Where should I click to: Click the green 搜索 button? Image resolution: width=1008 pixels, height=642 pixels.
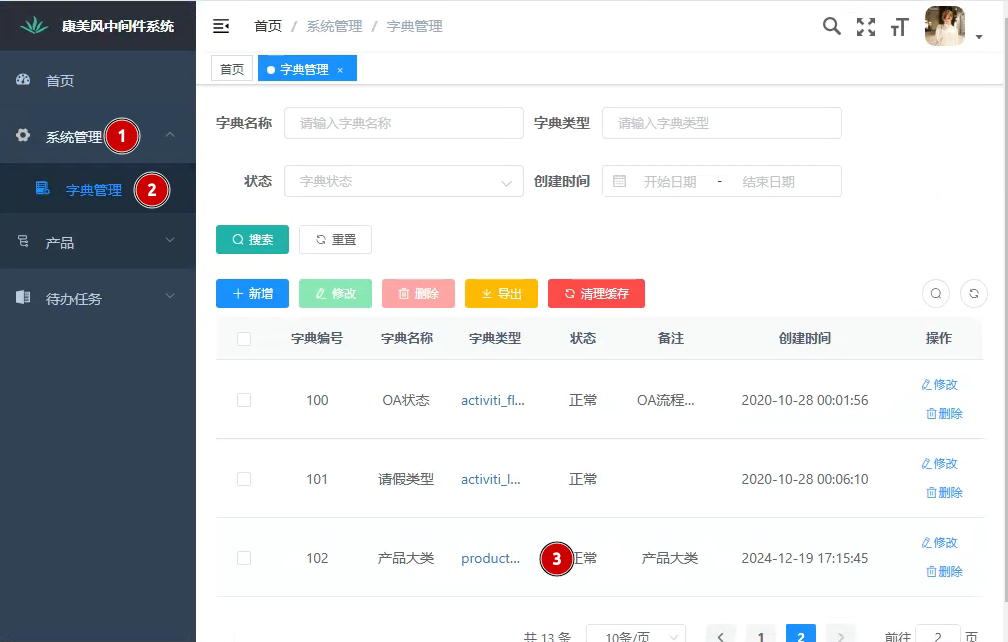pos(252,240)
